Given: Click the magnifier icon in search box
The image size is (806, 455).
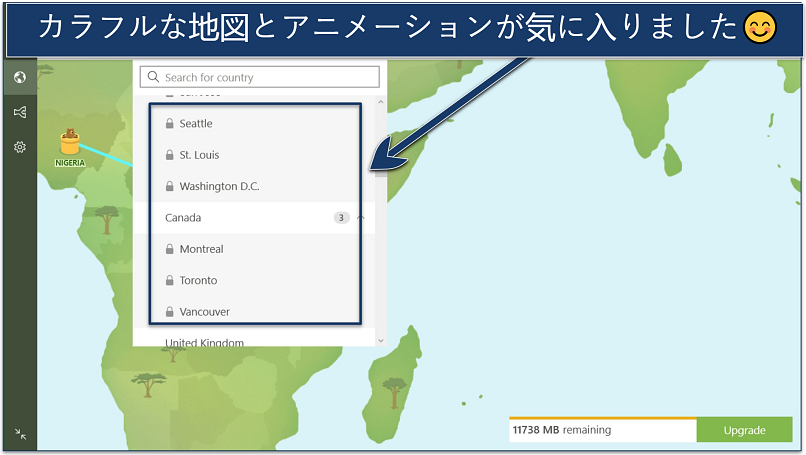Looking at the screenshot, I should tap(153, 77).
